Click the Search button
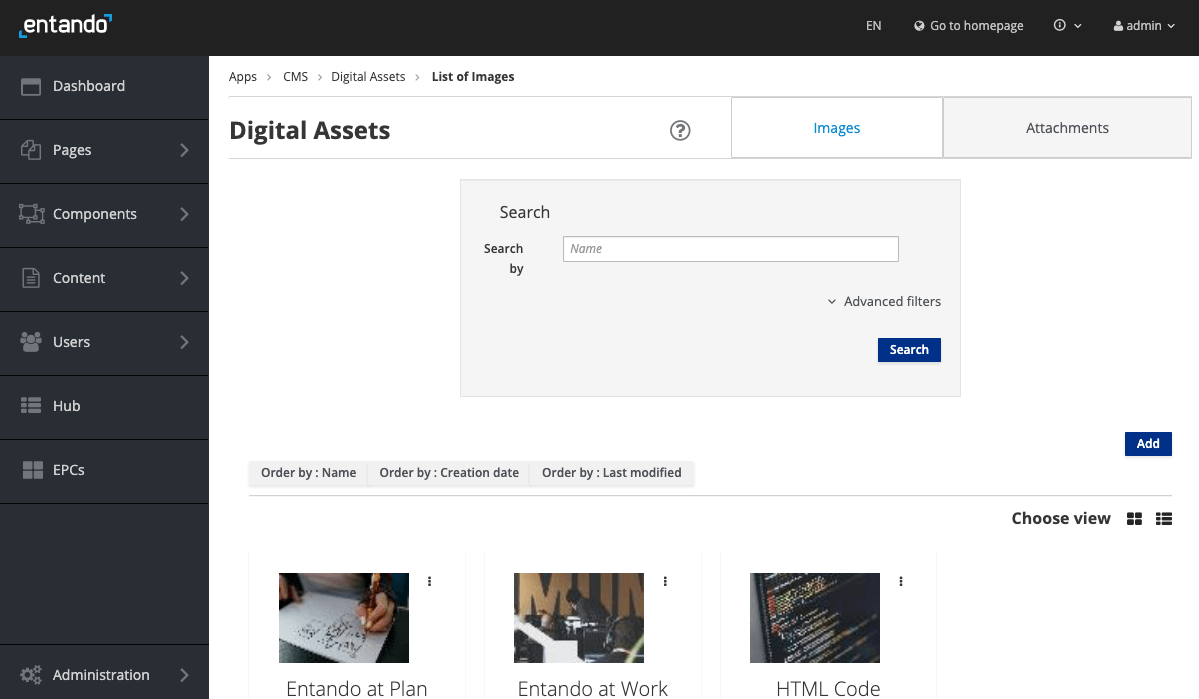 (x=908, y=349)
